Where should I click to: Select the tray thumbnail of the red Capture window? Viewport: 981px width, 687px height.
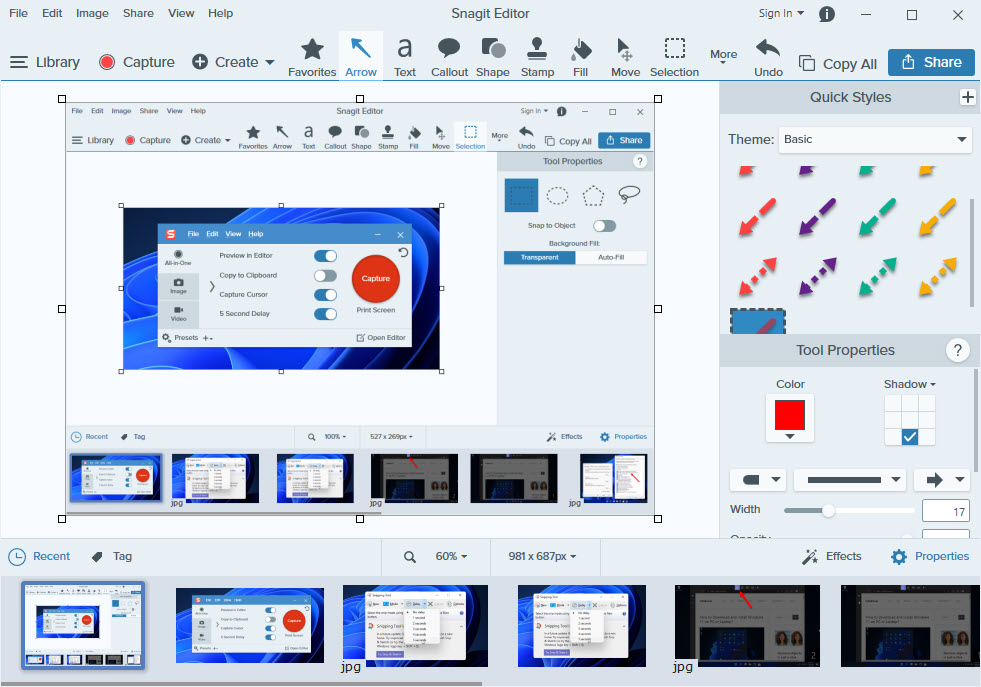[x=250, y=625]
